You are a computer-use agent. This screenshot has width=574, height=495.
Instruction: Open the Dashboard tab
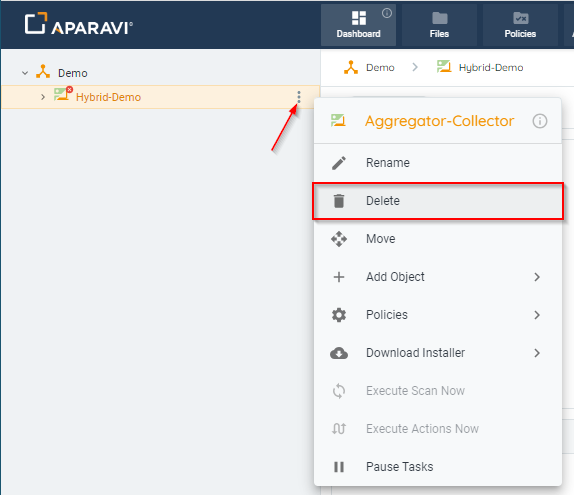click(x=358, y=25)
